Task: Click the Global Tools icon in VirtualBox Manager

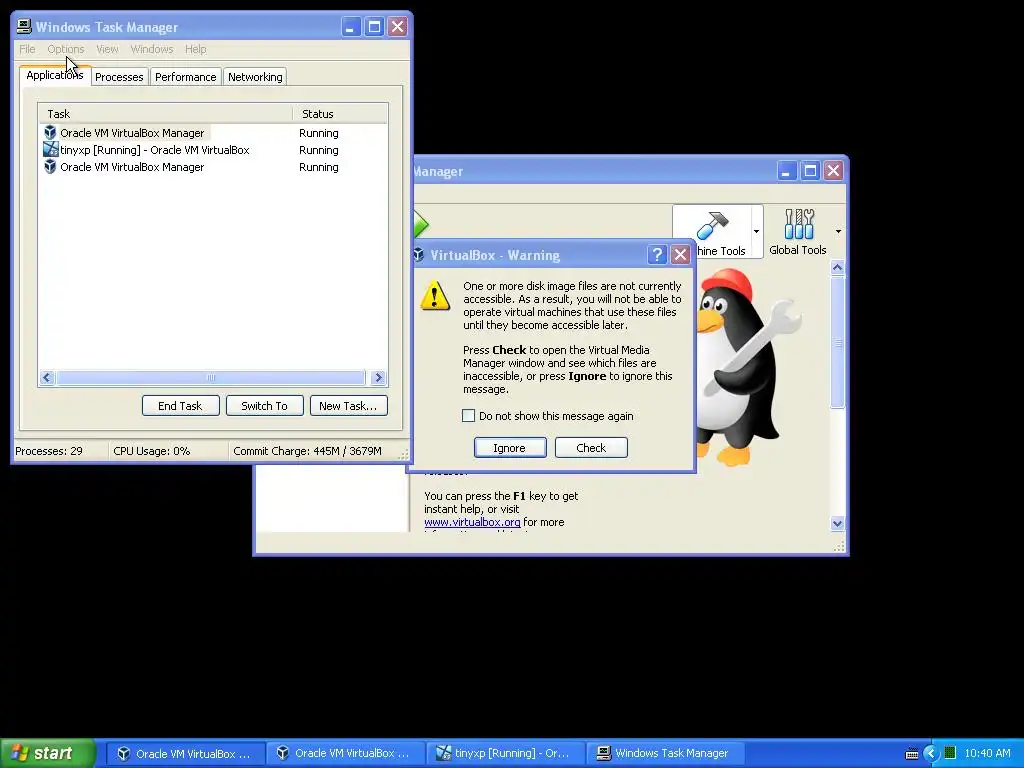Action: click(x=799, y=225)
